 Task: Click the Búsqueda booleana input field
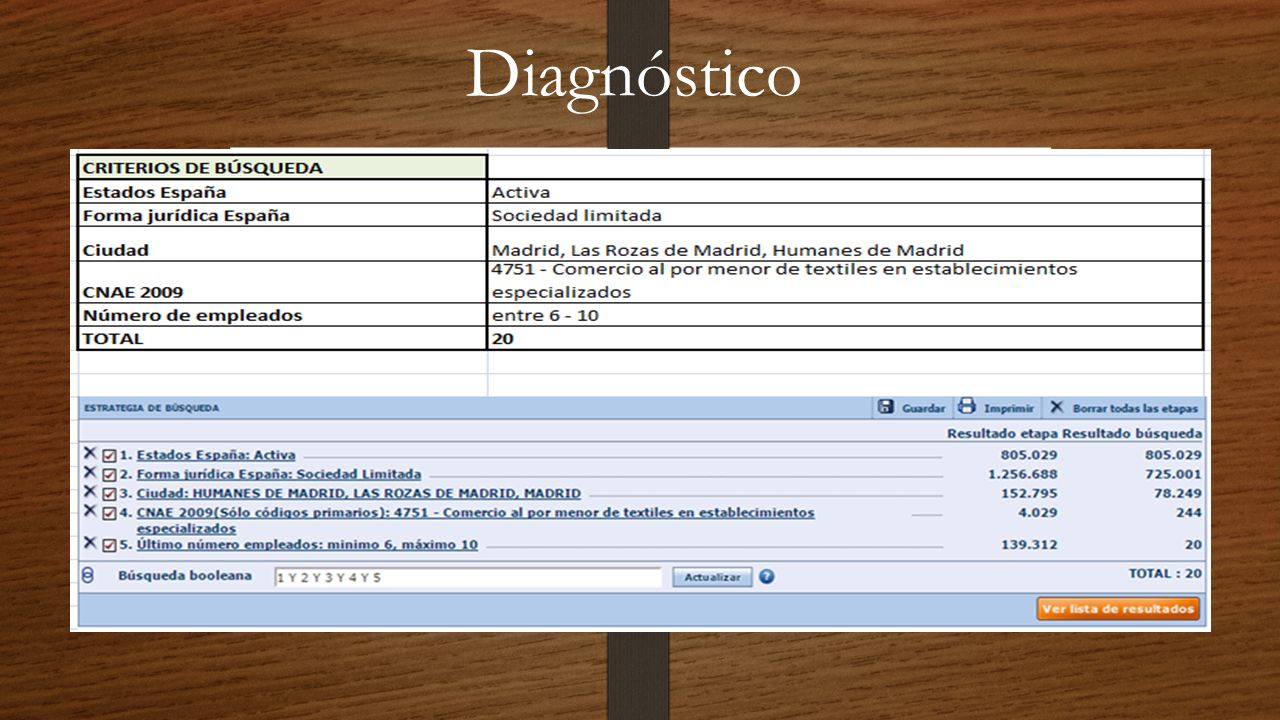coord(468,577)
